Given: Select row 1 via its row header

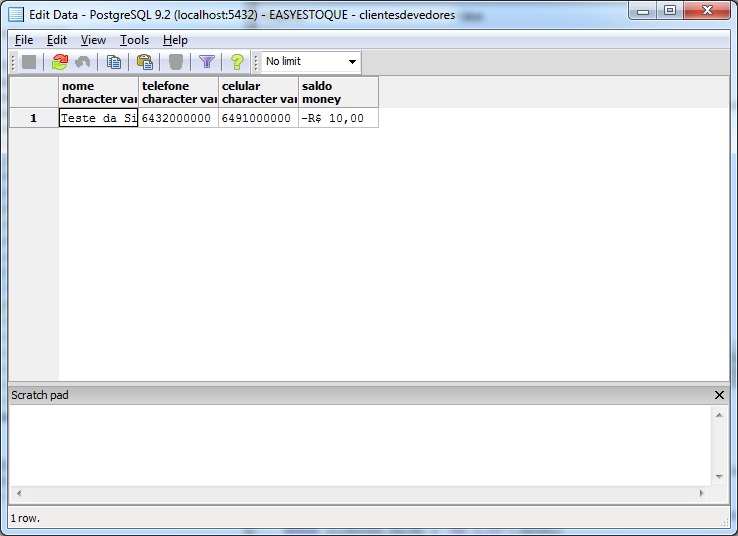Looking at the screenshot, I should (33, 118).
